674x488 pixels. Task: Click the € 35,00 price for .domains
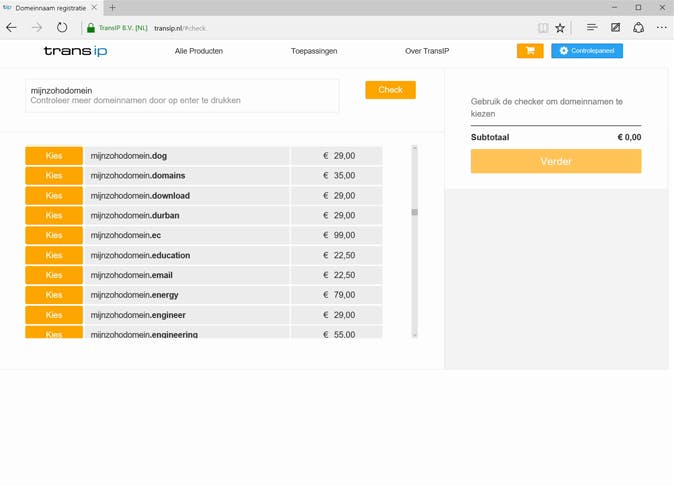point(339,175)
